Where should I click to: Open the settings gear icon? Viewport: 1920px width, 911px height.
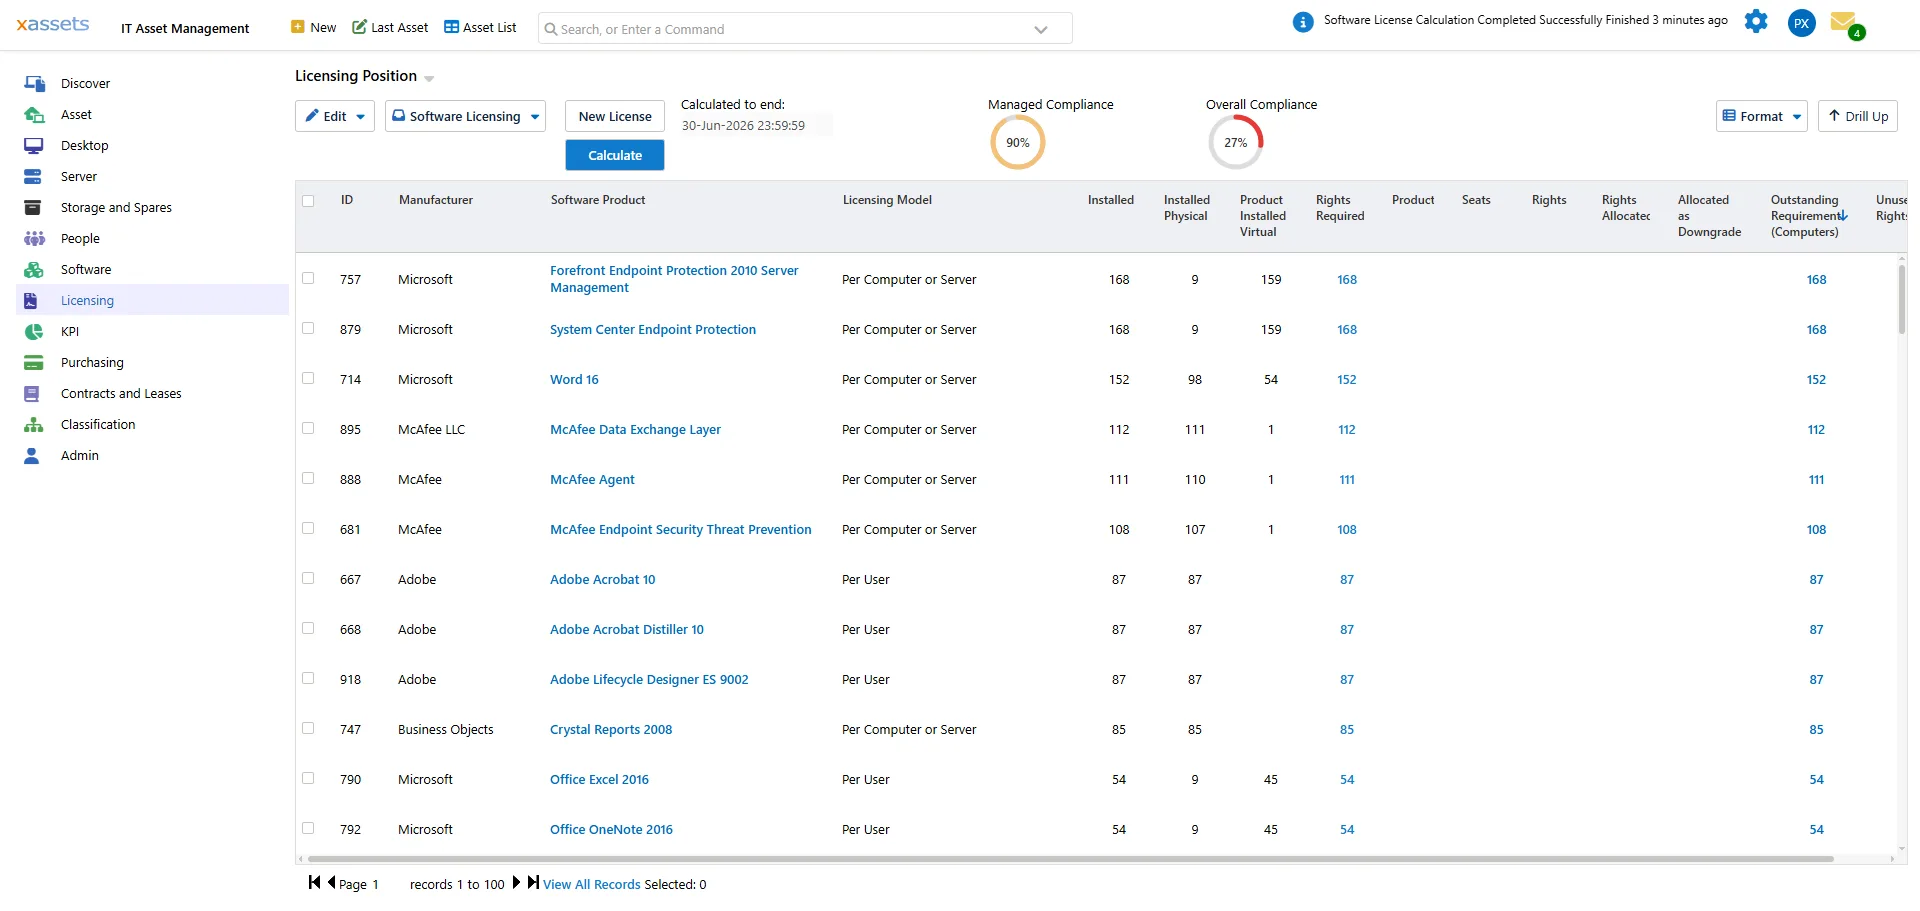pyautogui.click(x=1756, y=21)
